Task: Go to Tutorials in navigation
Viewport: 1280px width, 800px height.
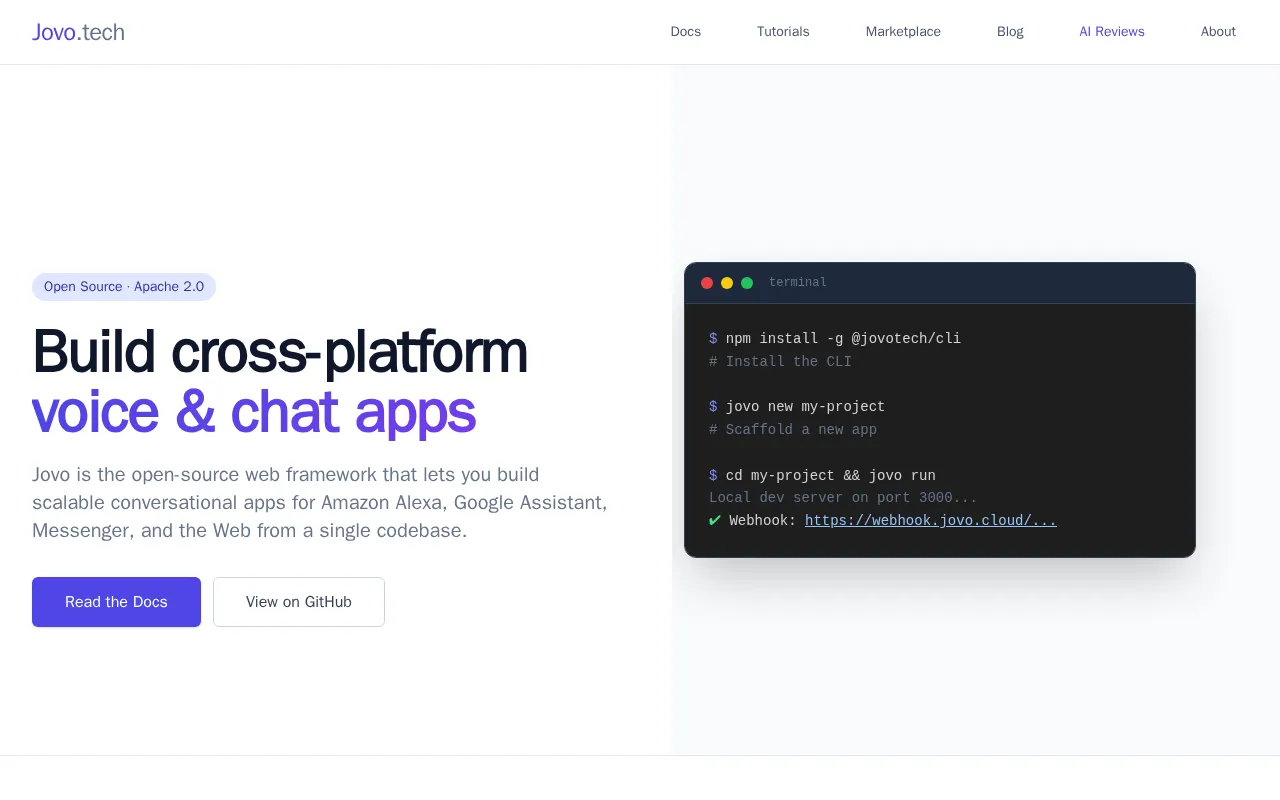Action: point(783,32)
